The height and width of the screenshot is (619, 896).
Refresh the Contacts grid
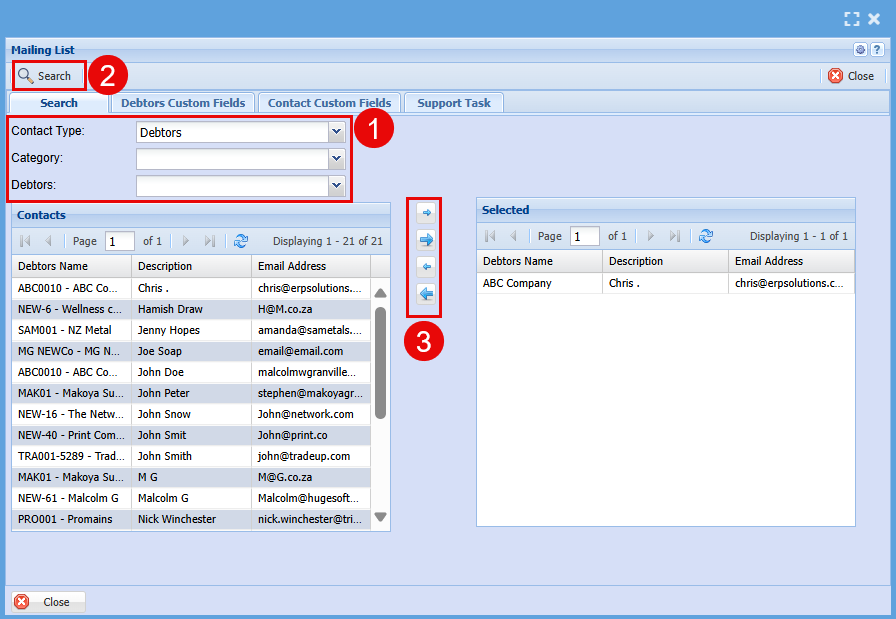[241, 241]
